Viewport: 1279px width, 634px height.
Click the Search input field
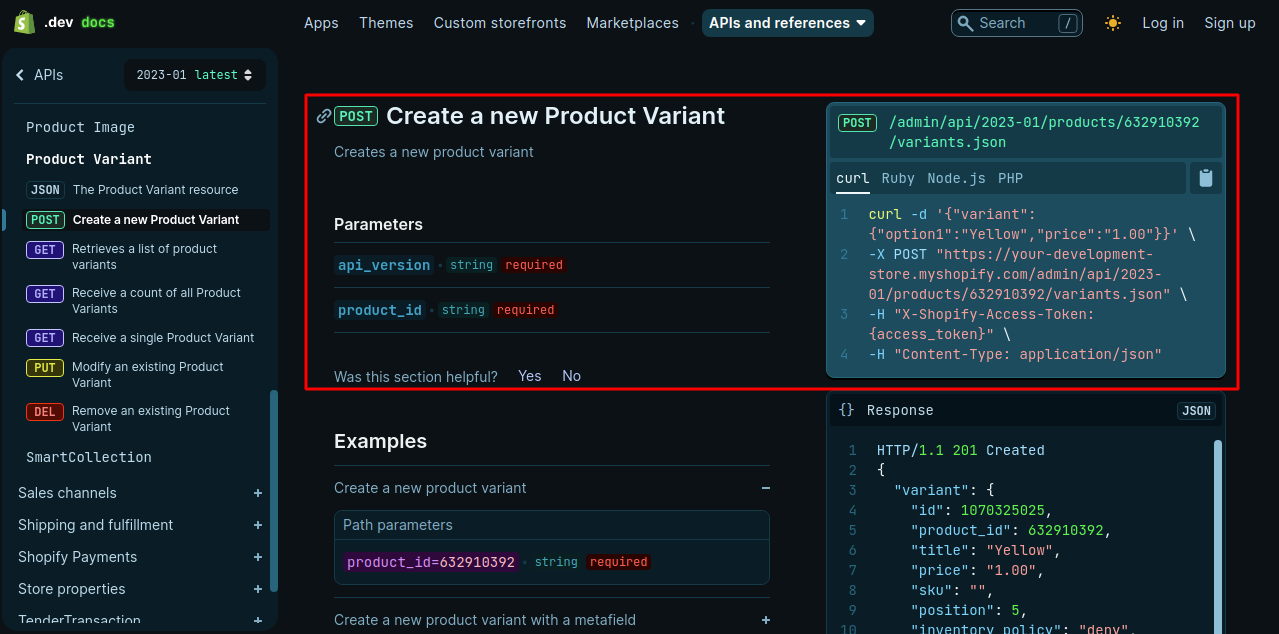coord(1016,23)
